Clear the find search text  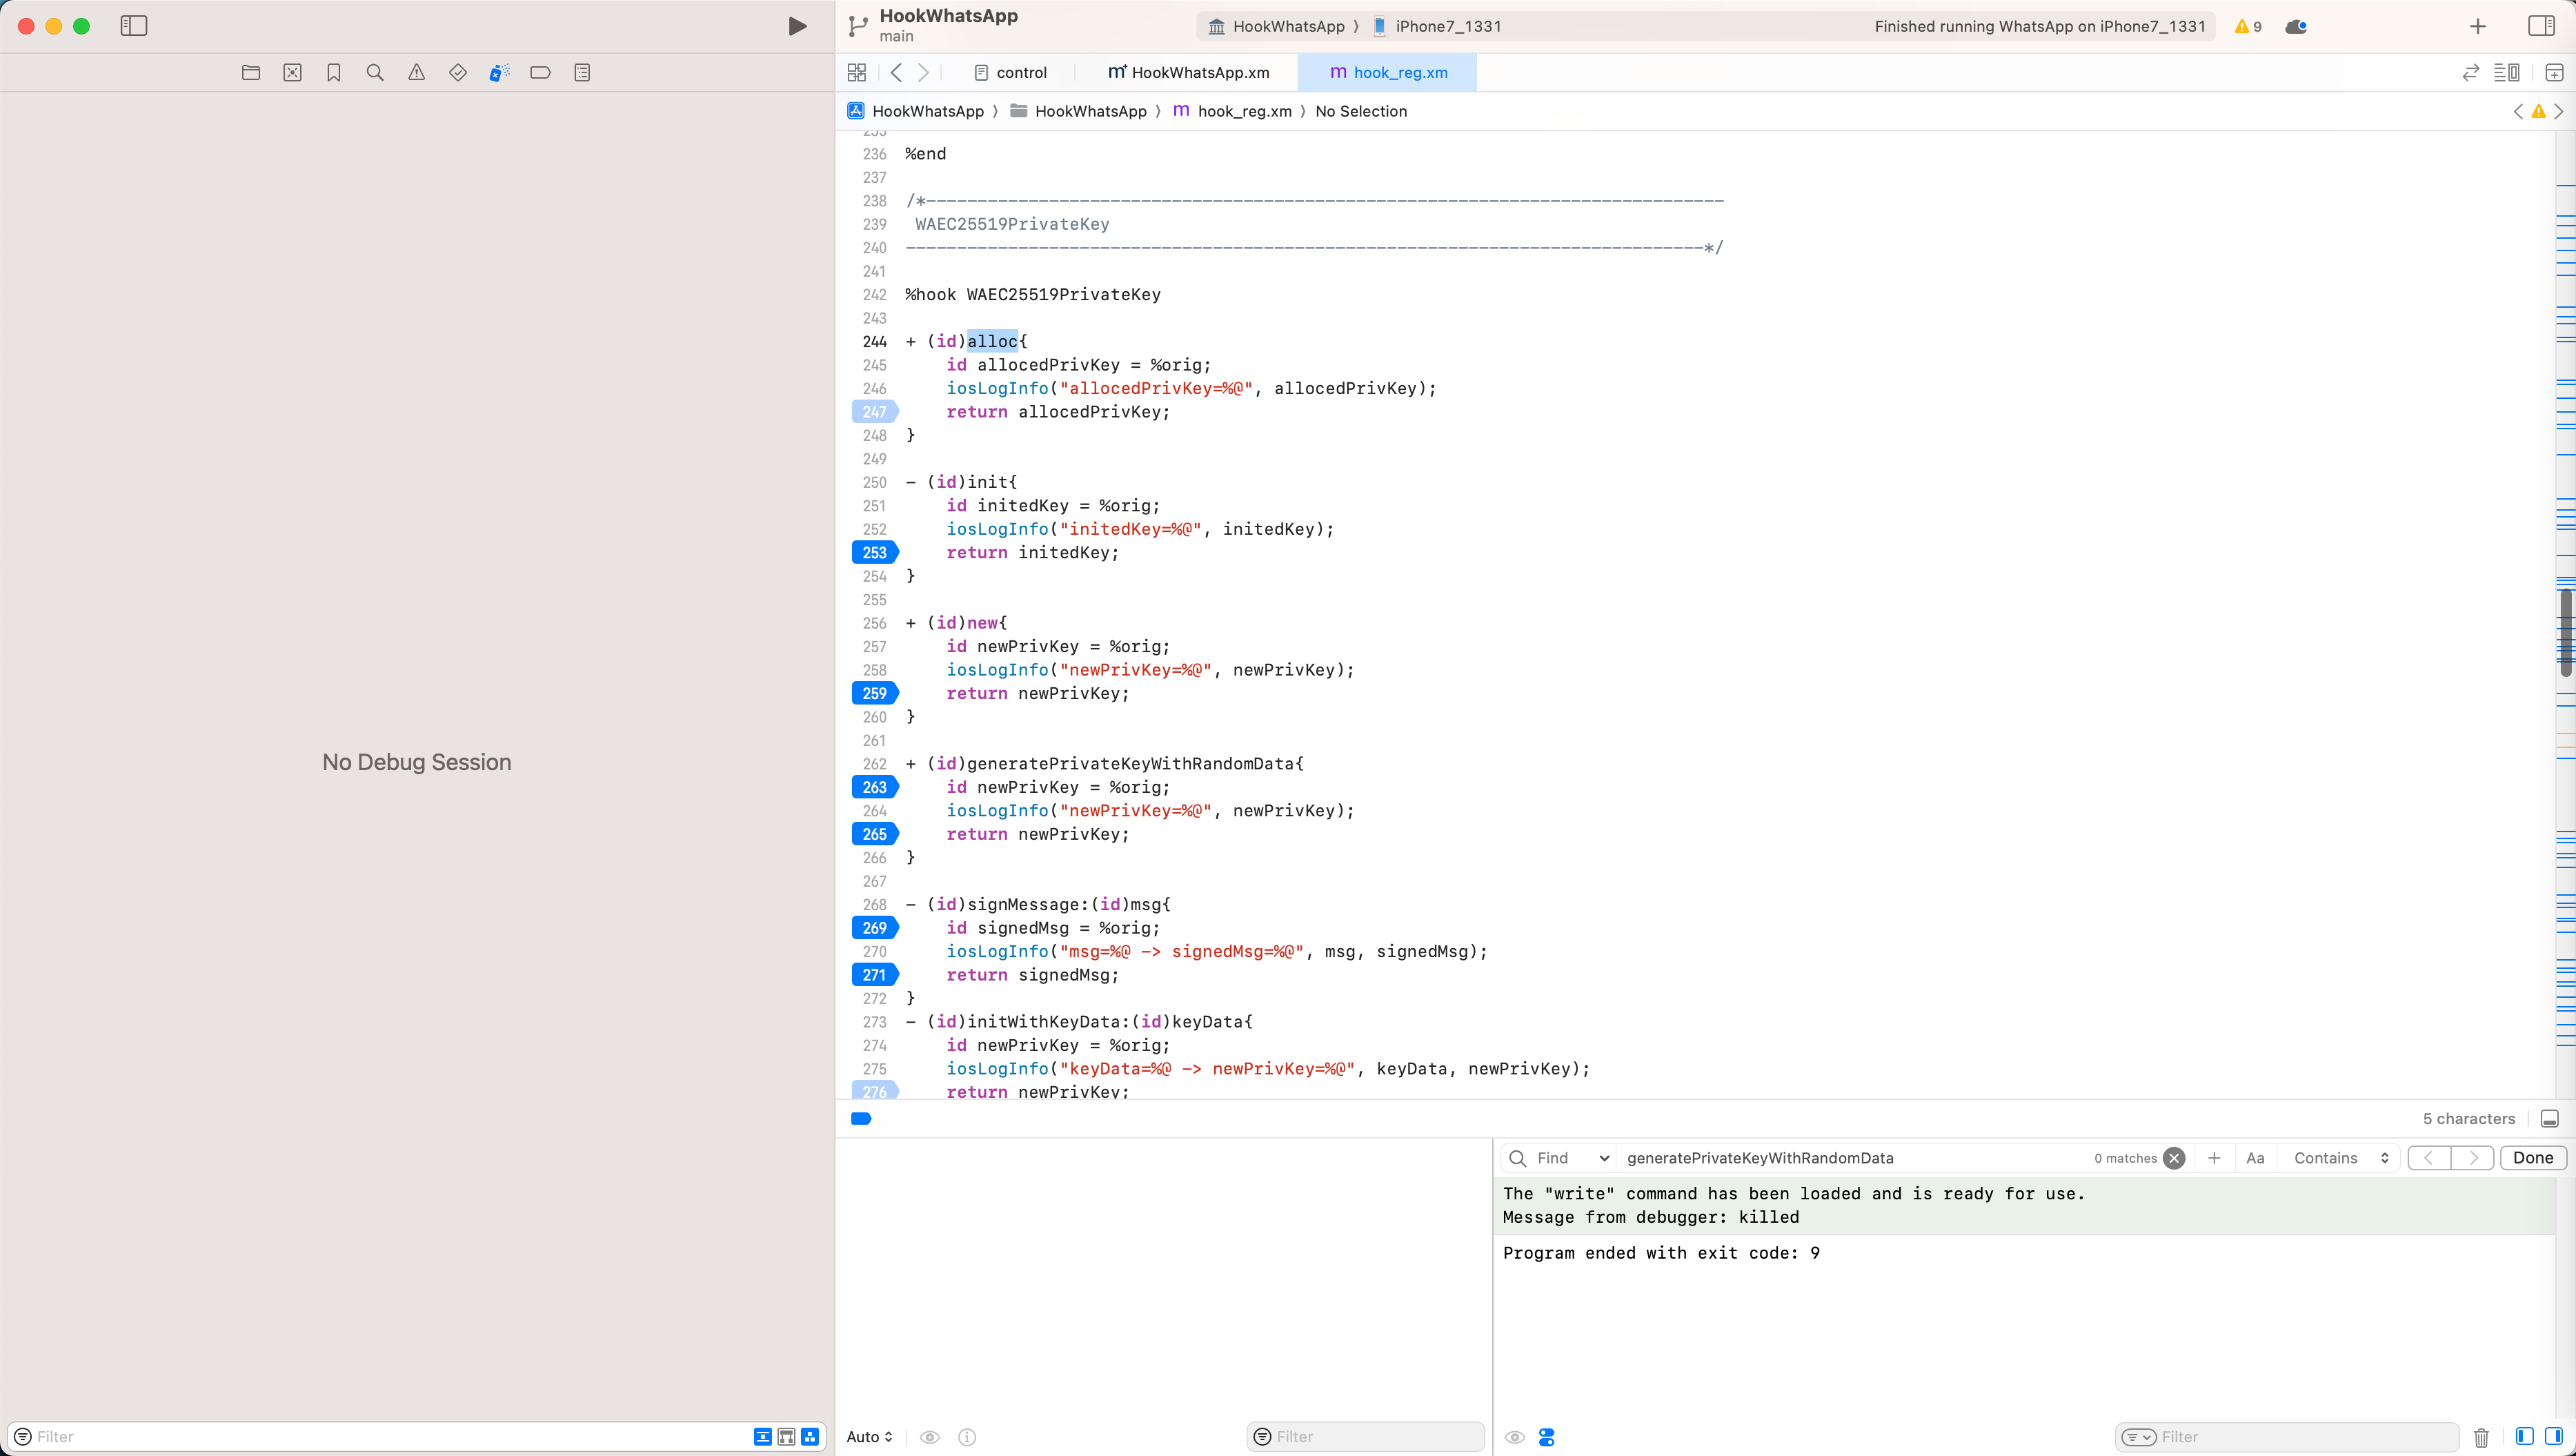point(2173,1158)
